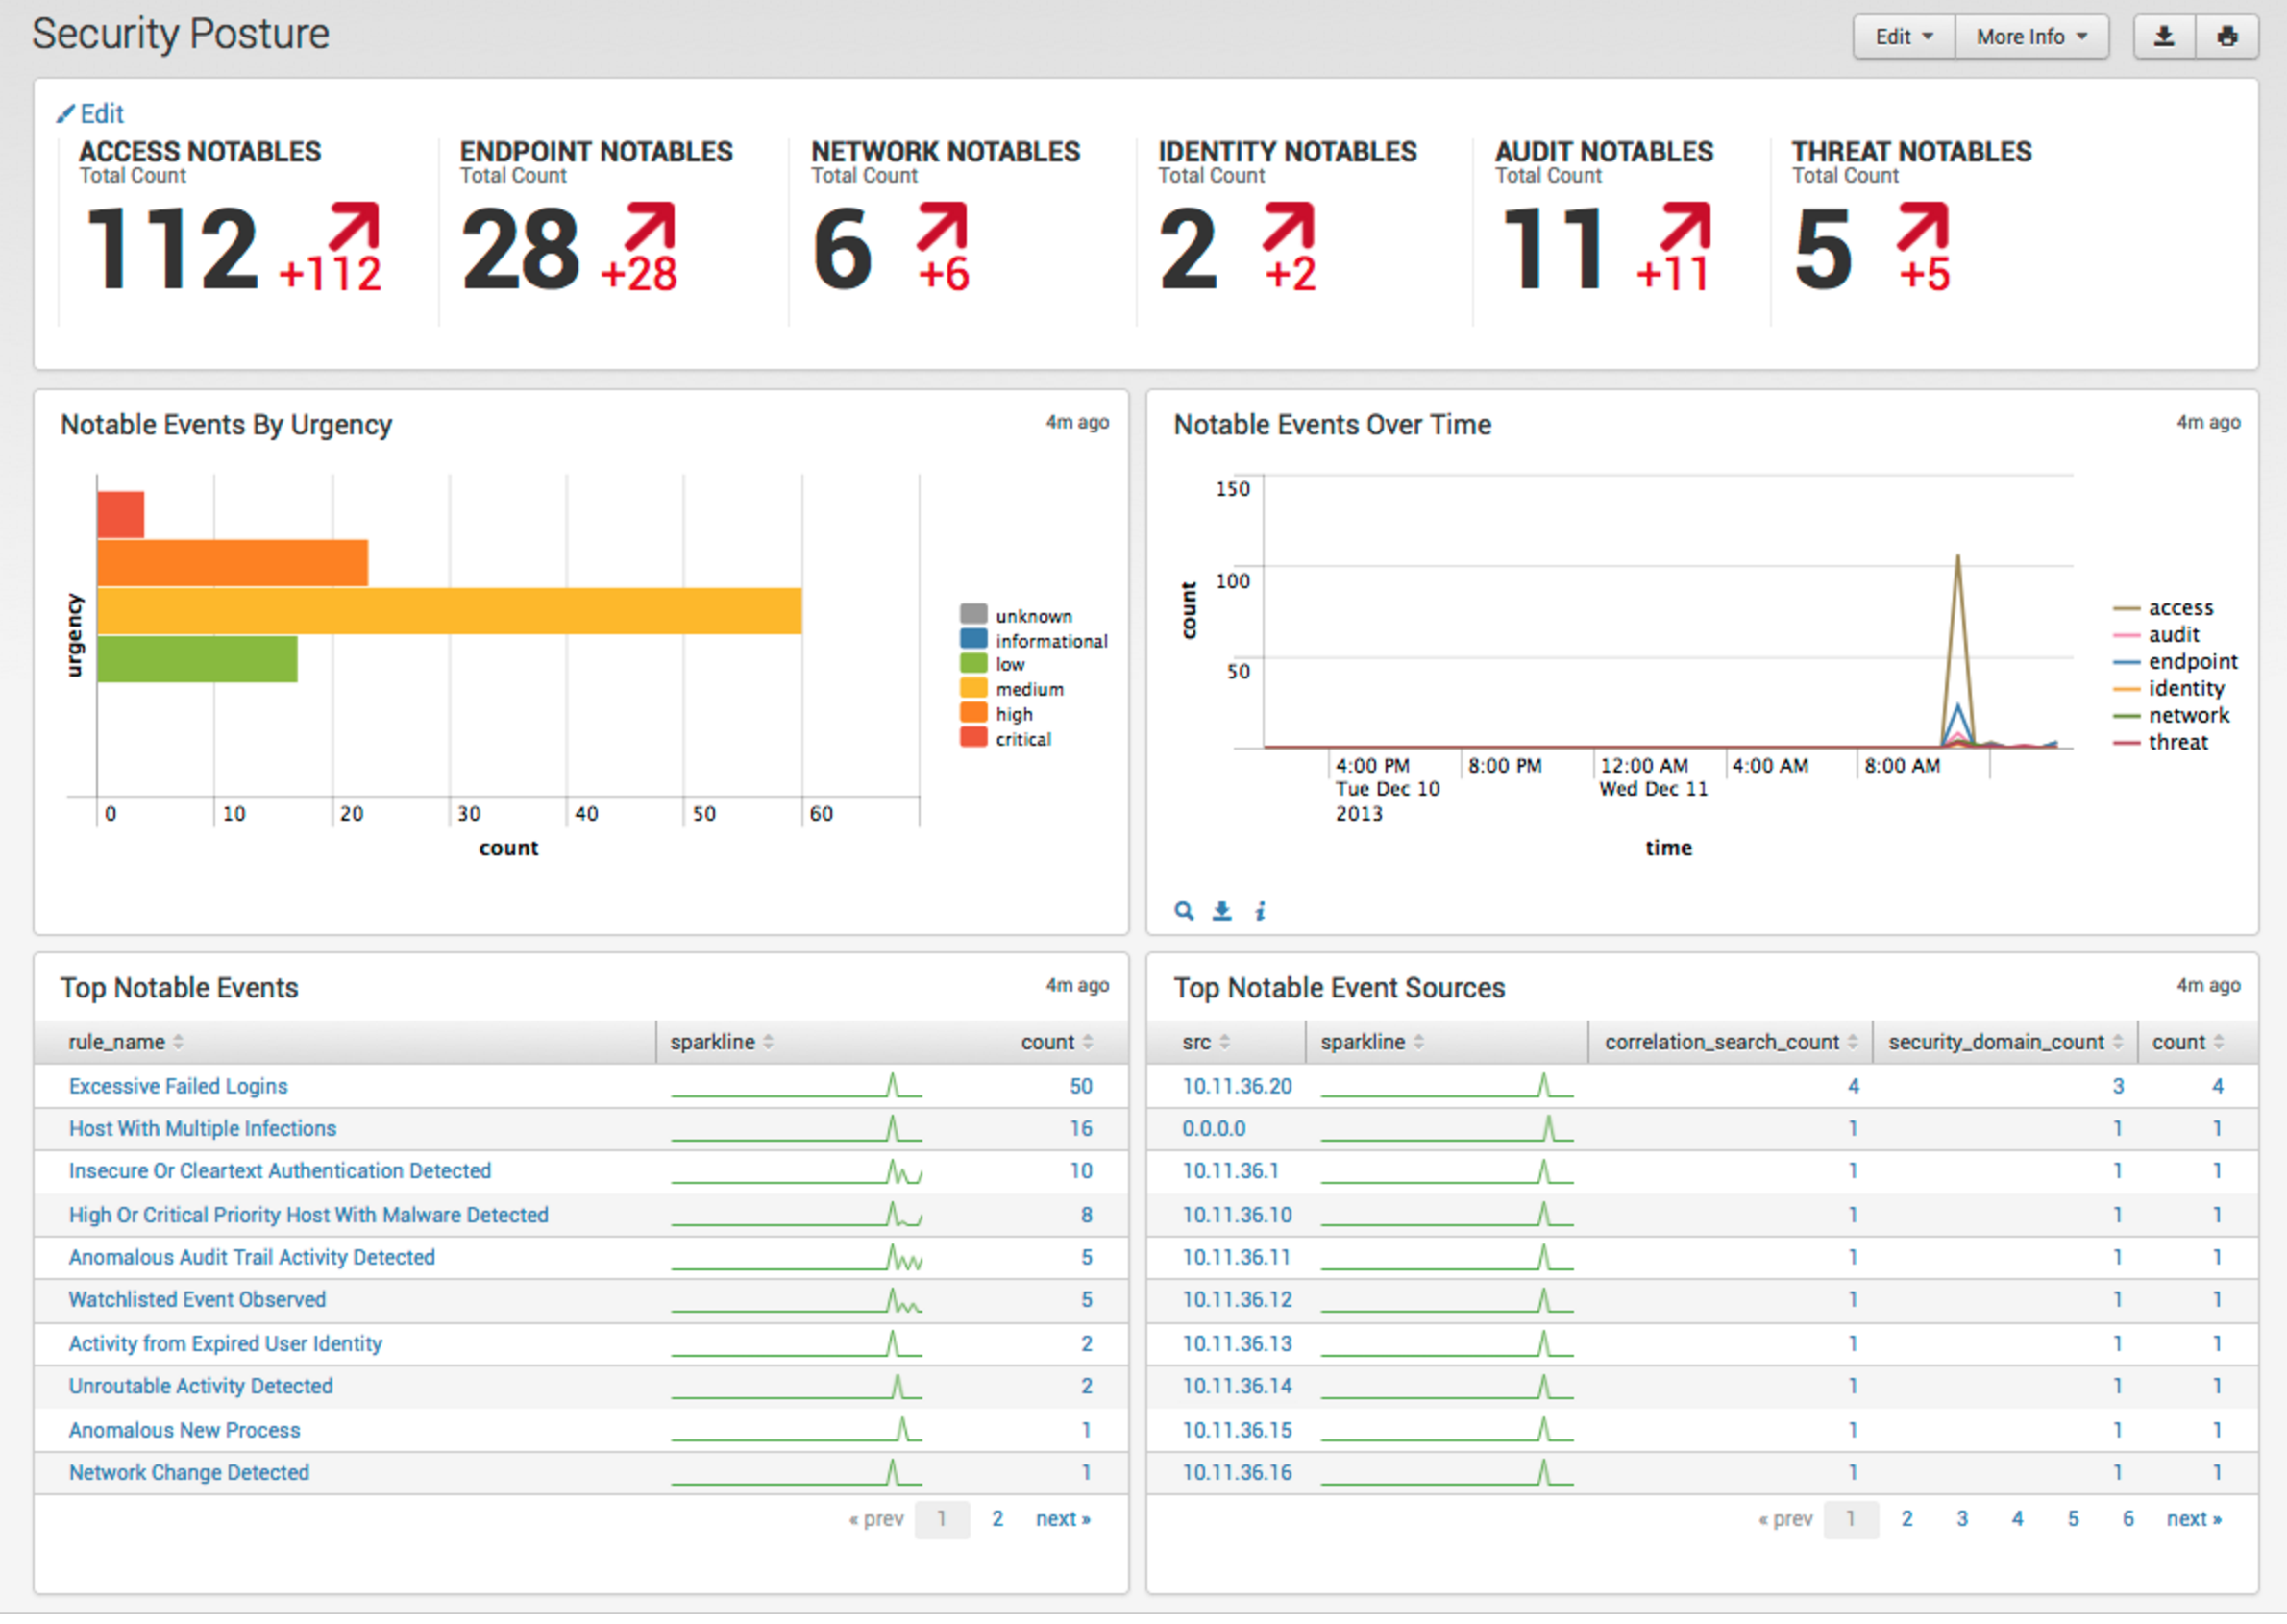Viewport: 2287px width, 1624px height.
Task: Open source 10.11.36.16
Action: click(x=1237, y=1473)
